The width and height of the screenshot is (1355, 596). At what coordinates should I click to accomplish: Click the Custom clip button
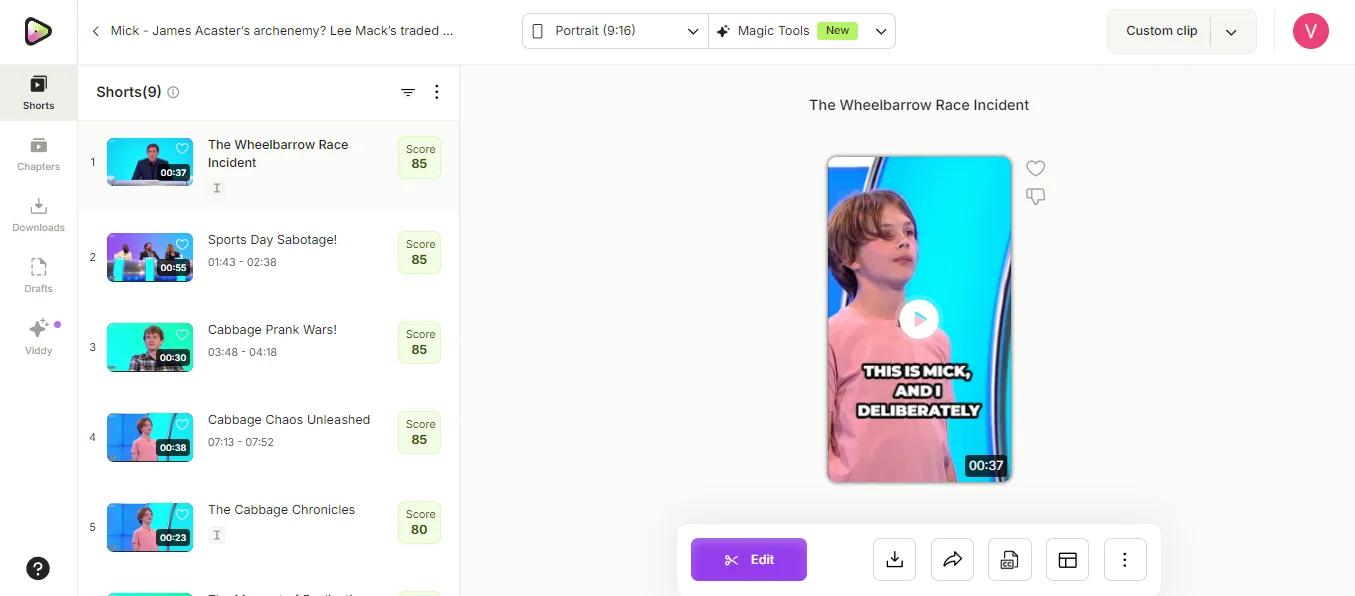1160,31
